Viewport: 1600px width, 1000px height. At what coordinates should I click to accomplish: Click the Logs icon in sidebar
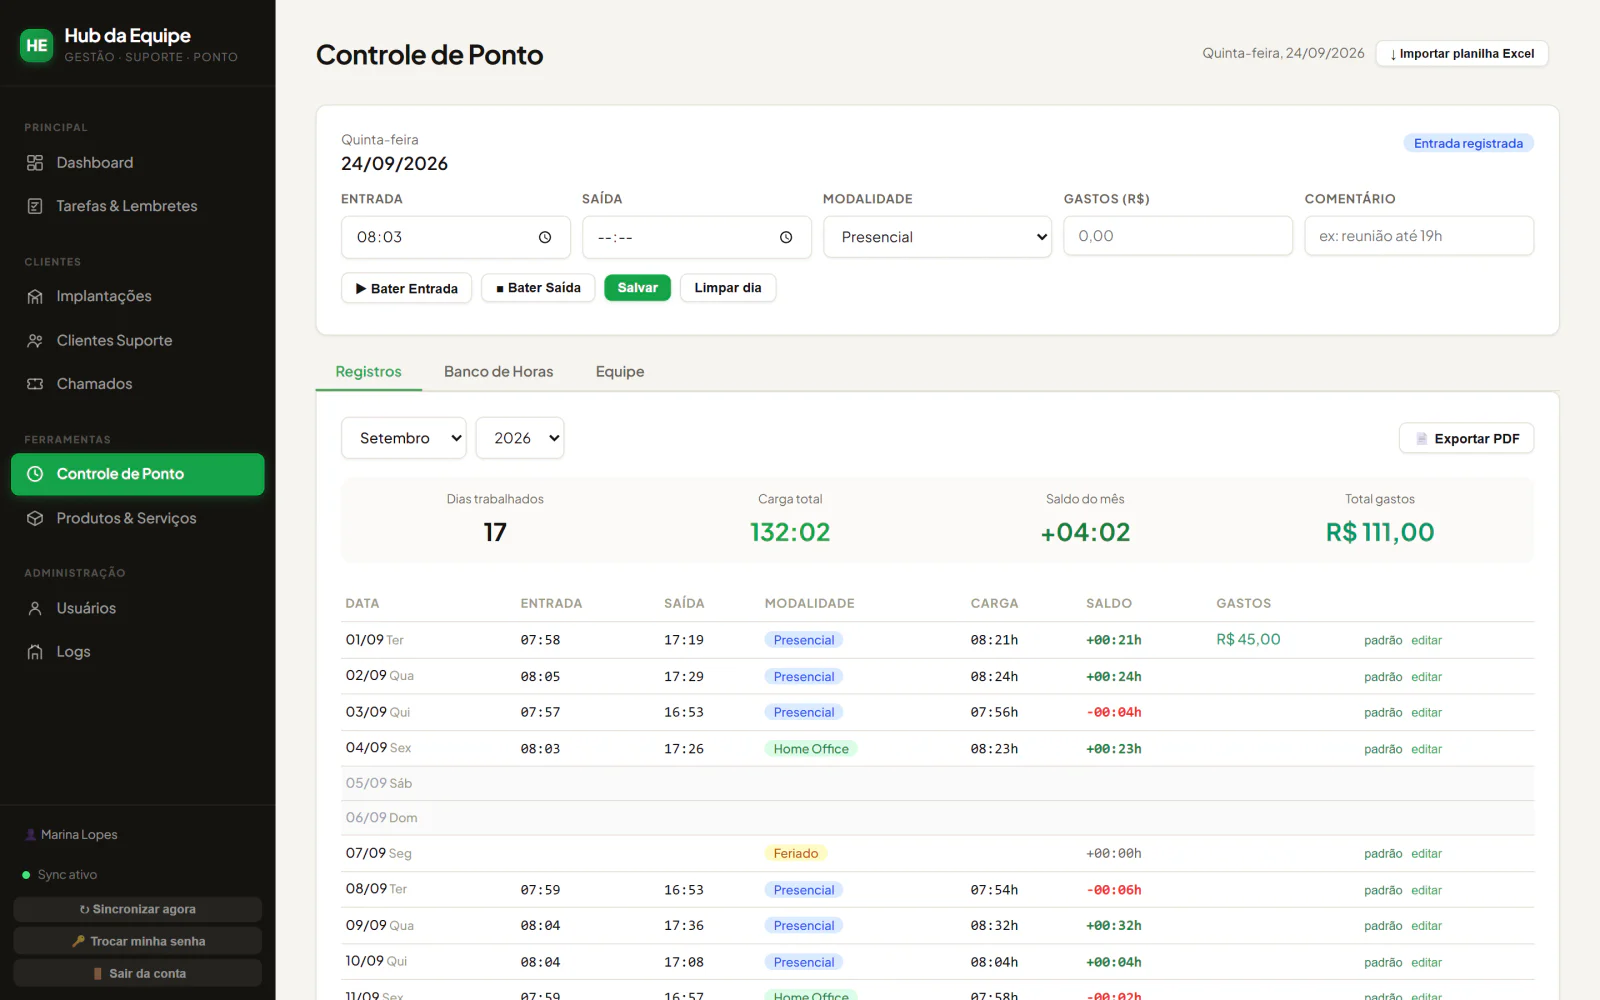(x=35, y=652)
